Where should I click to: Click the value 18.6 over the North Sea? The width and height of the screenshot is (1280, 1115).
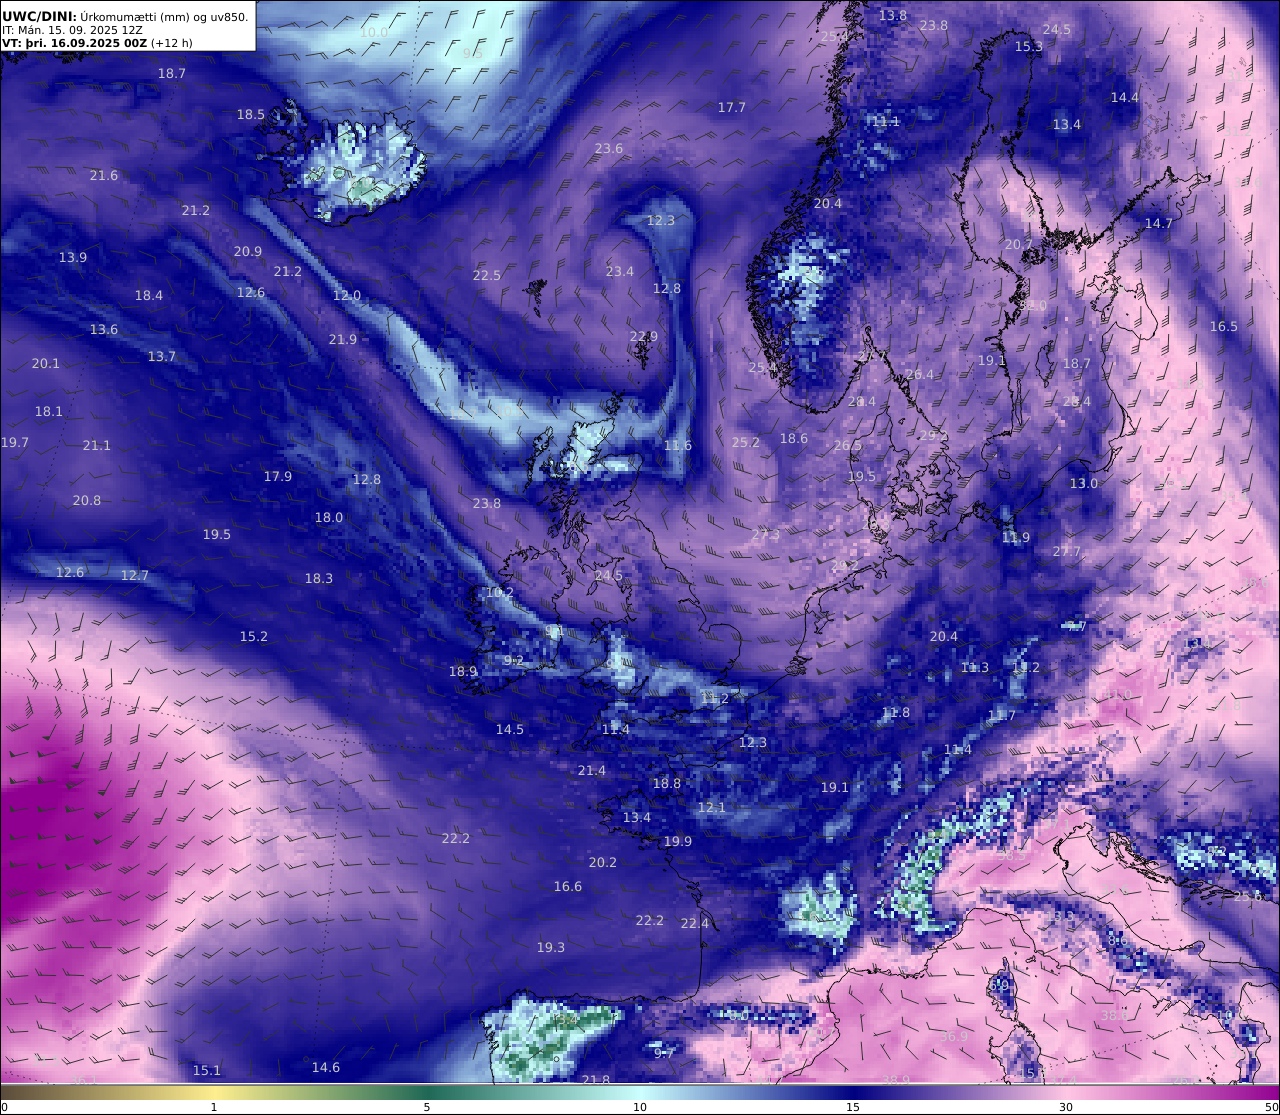pos(794,439)
